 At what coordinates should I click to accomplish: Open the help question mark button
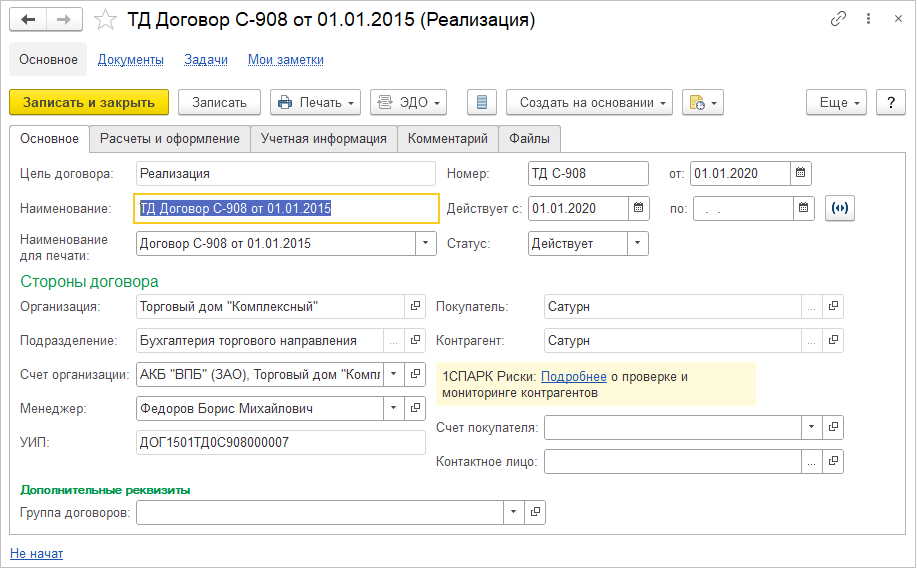890,102
